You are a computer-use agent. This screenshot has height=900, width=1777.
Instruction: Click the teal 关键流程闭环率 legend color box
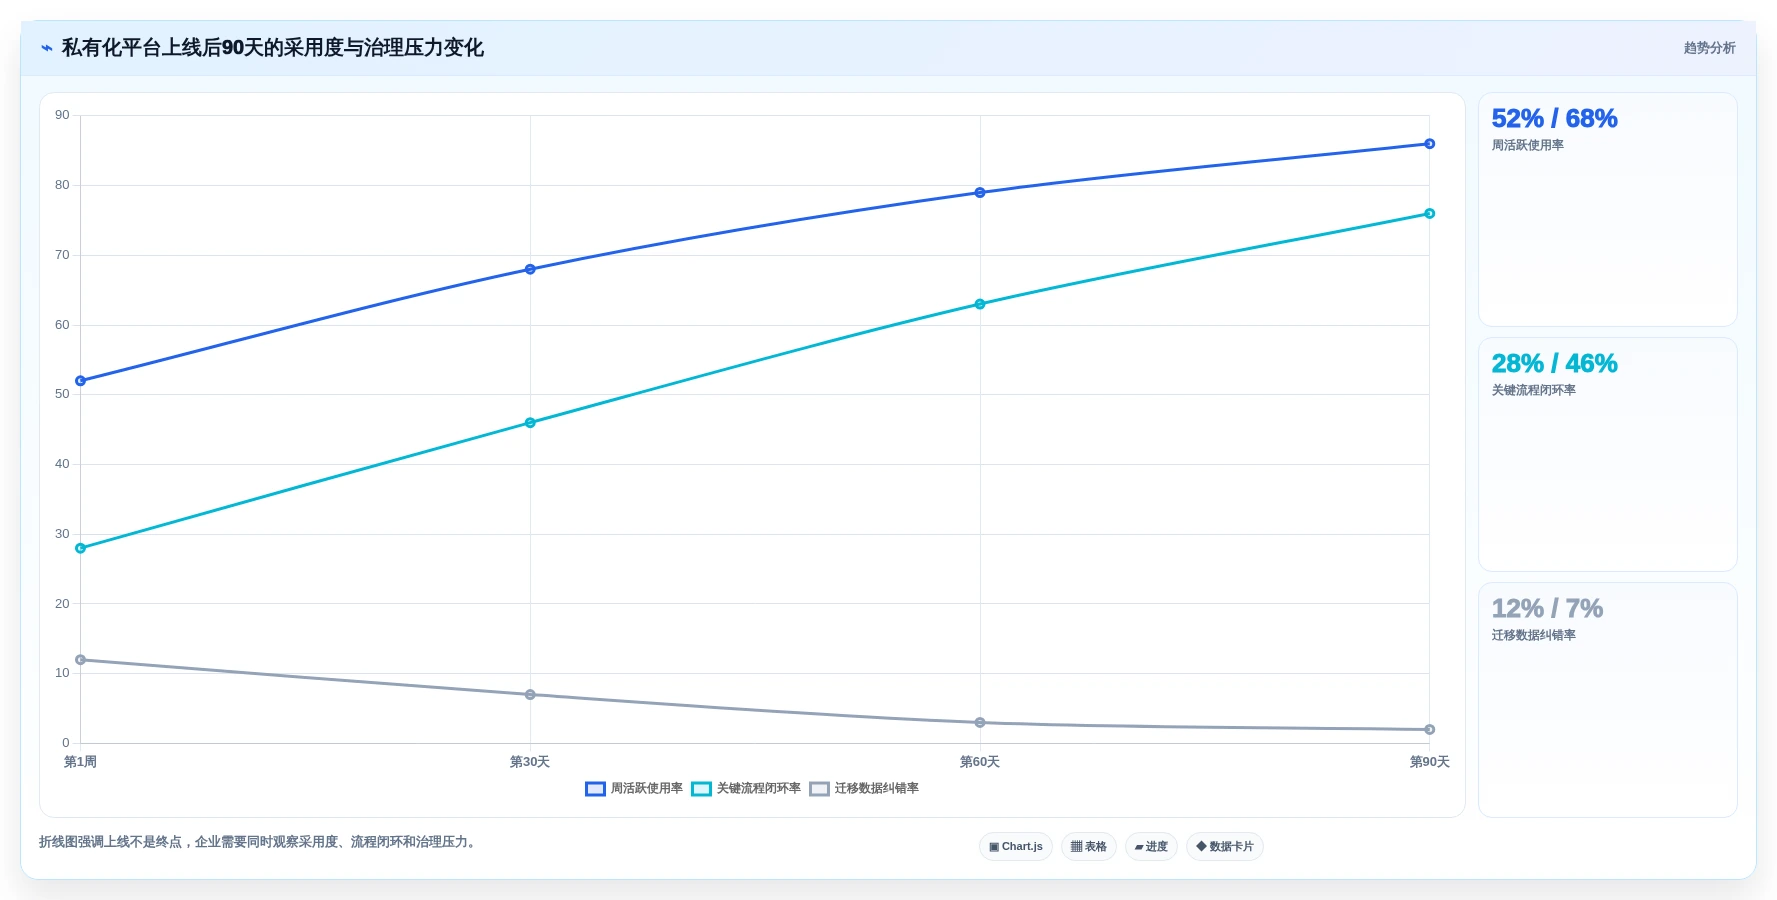pyautogui.click(x=701, y=789)
